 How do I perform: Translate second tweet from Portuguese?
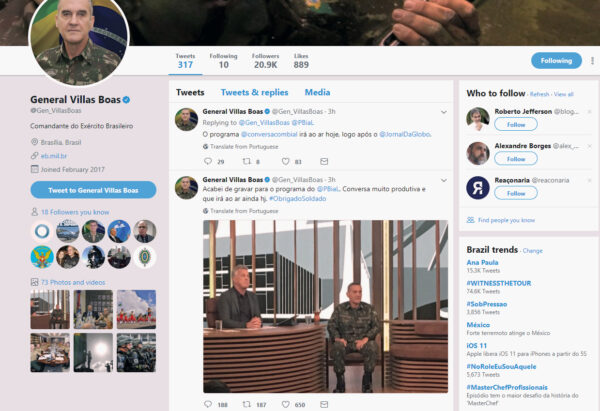point(244,211)
